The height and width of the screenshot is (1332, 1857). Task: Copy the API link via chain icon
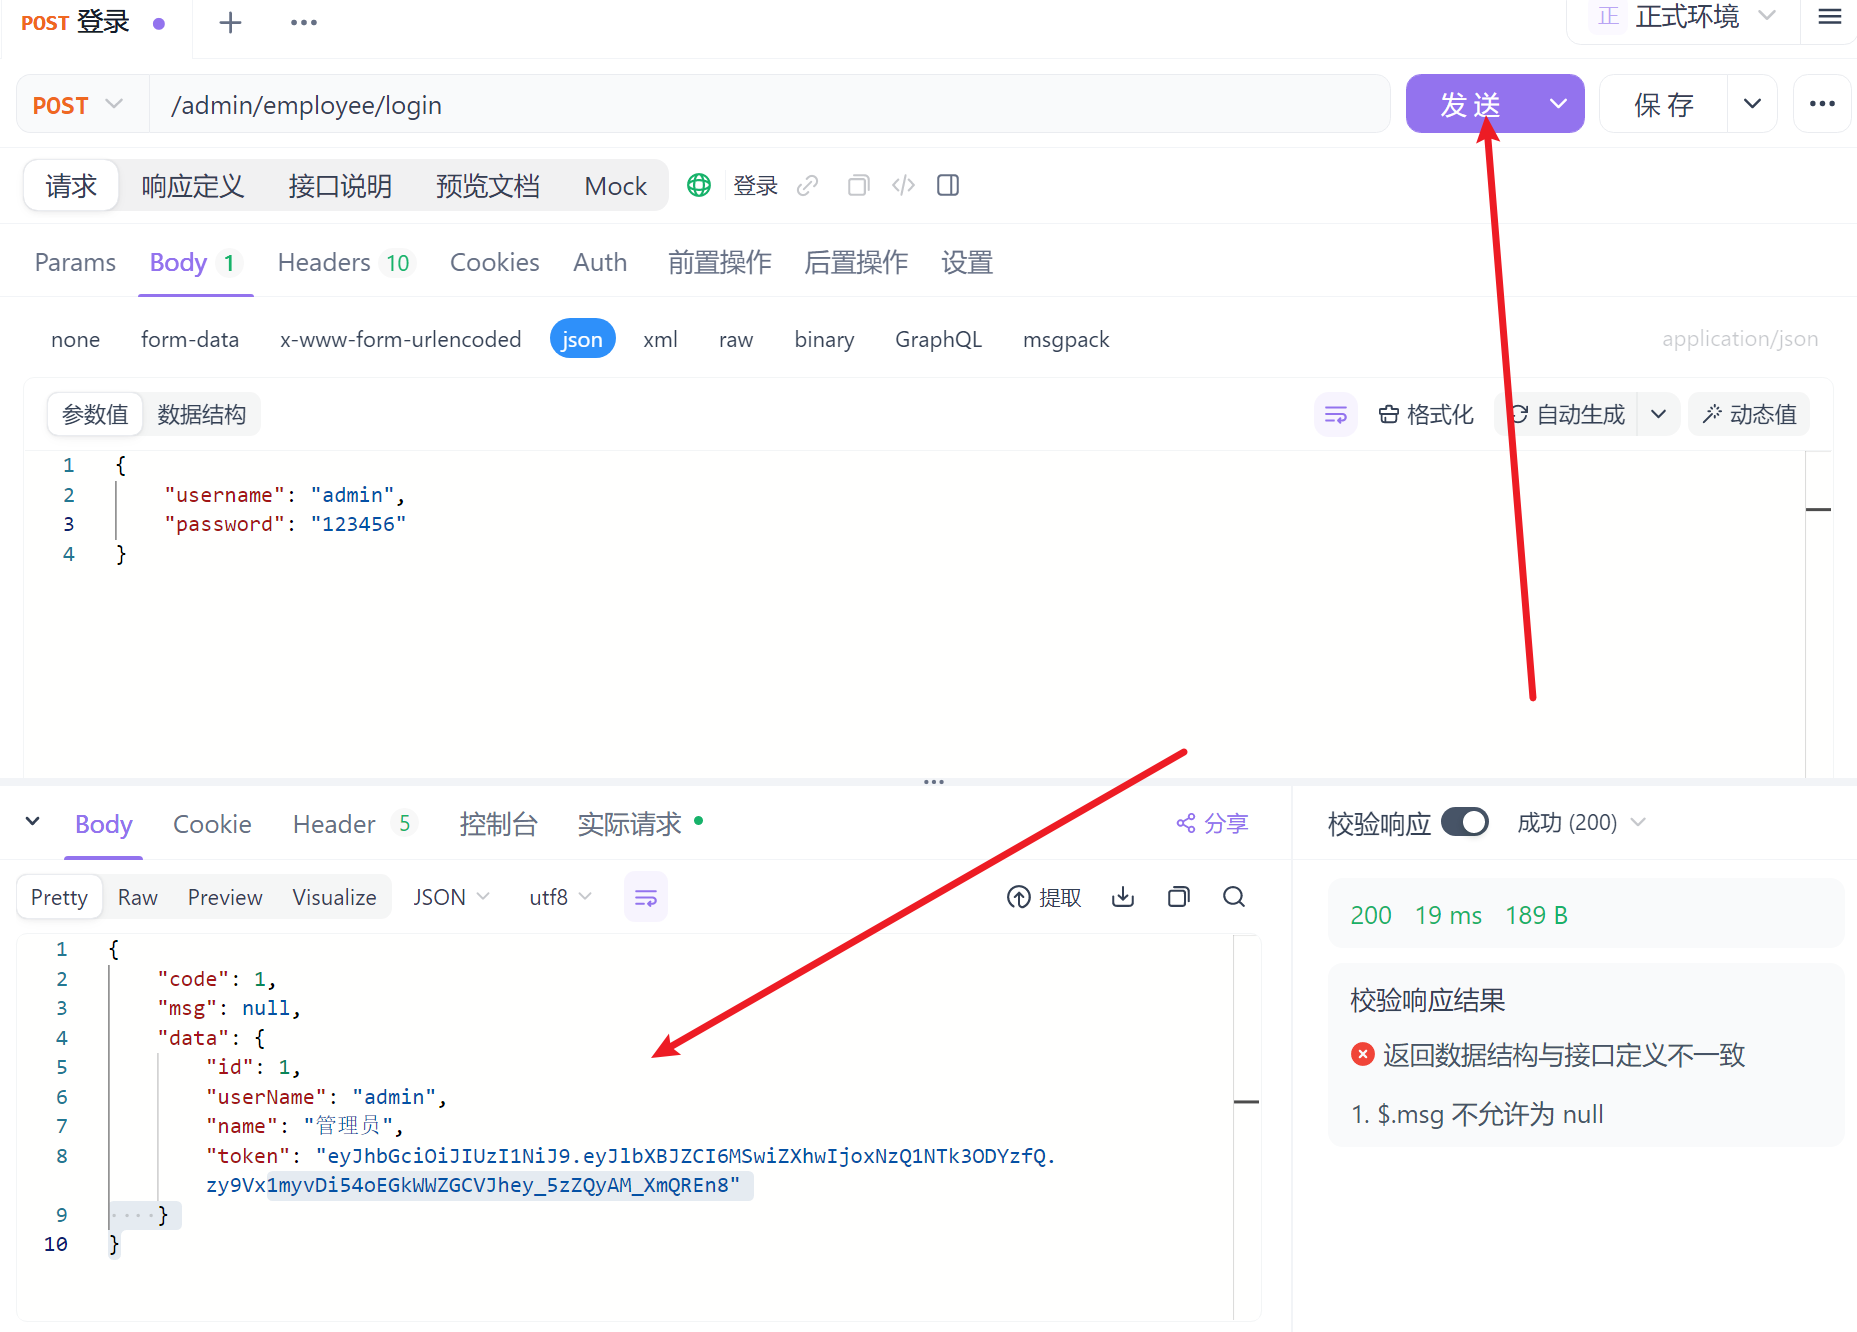pyautogui.click(x=807, y=185)
